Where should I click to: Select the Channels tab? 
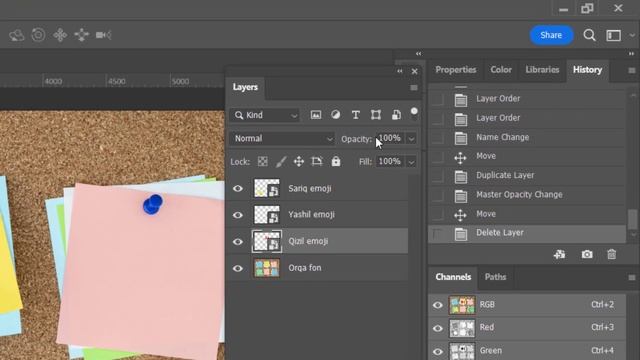pyautogui.click(x=453, y=277)
